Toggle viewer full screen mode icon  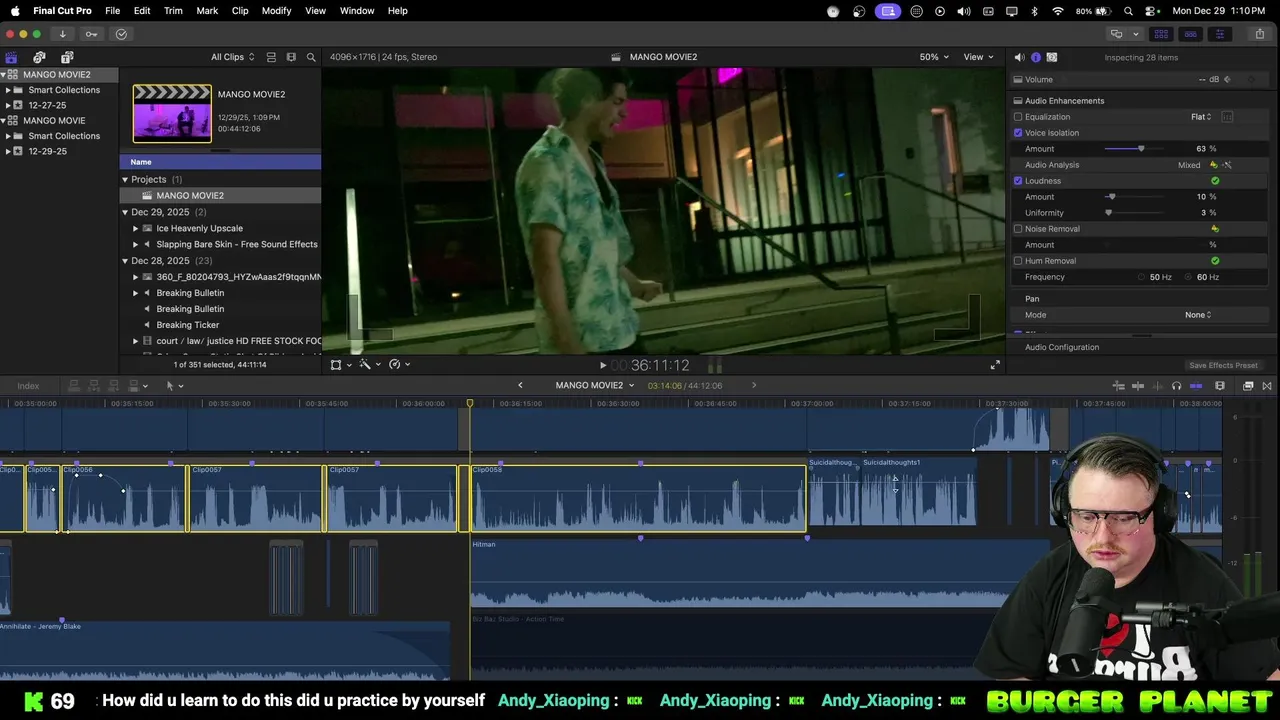[x=994, y=365]
